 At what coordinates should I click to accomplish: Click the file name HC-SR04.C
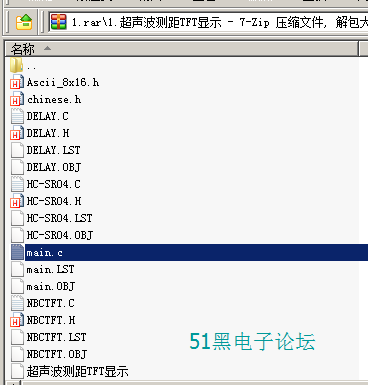(x=53, y=184)
